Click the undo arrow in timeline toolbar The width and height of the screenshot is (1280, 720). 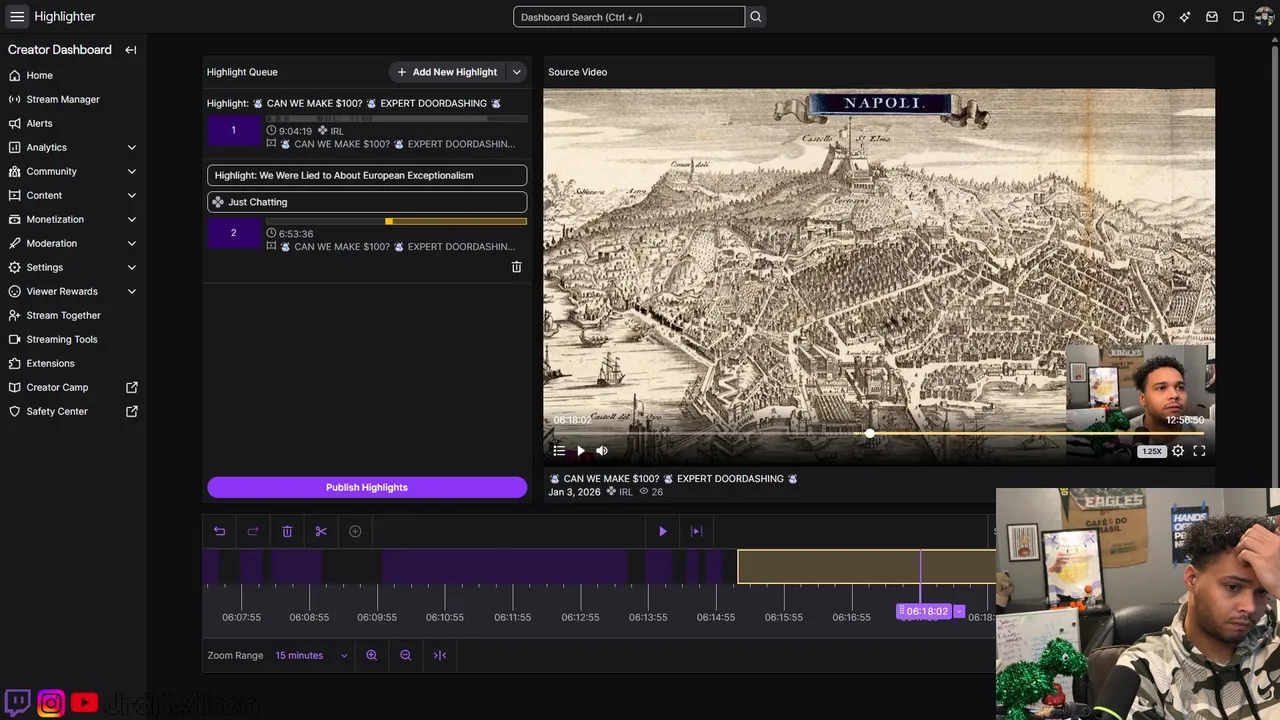220,531
